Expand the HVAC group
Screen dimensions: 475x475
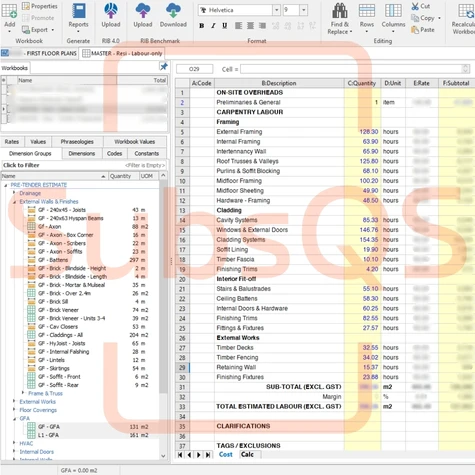(x=14, y=443)
